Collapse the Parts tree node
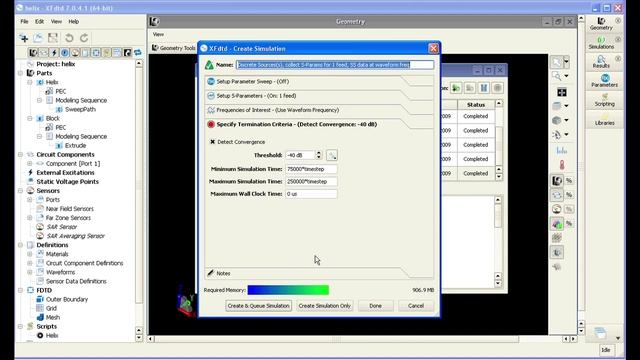The width and height of the screenshot is (640, 360). [x=20, y=73]
